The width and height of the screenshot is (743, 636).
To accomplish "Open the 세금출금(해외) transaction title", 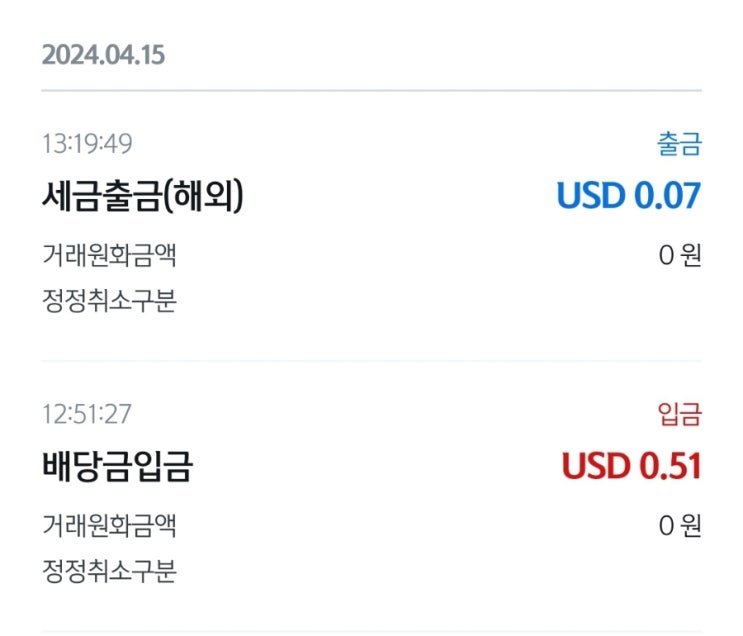I will [x=143, y=197].
